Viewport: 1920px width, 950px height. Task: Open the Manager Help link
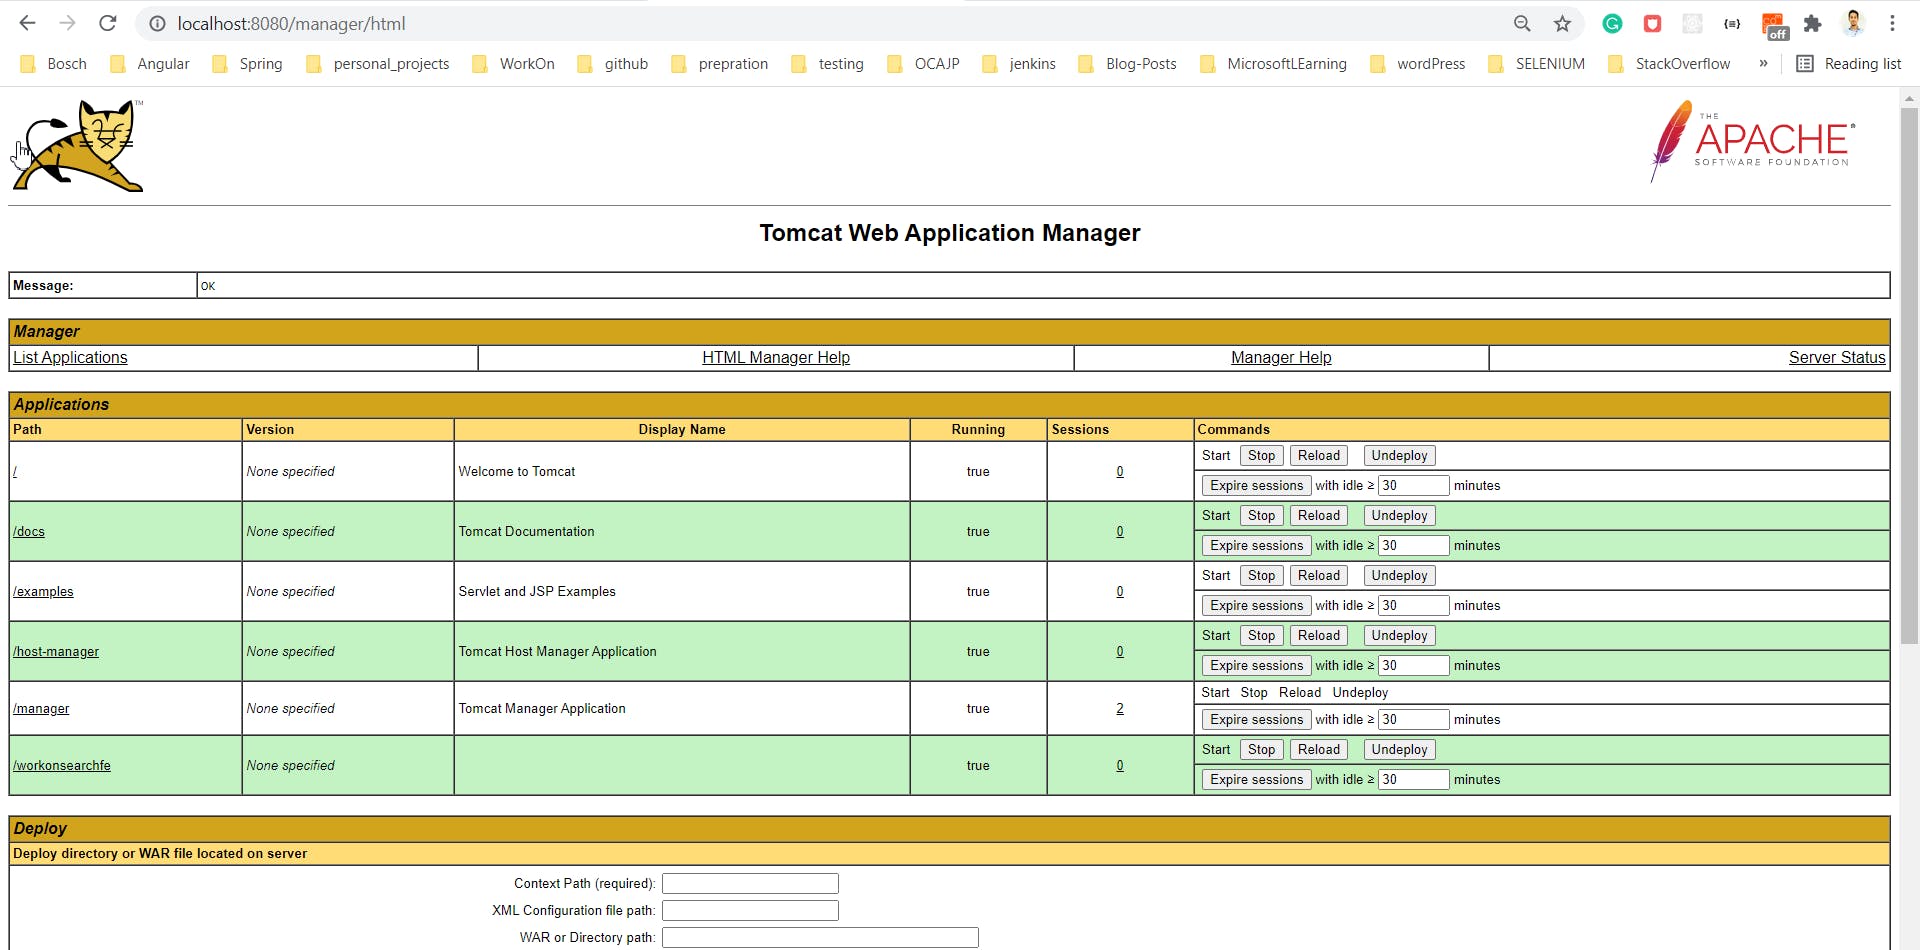point(1281,357)
